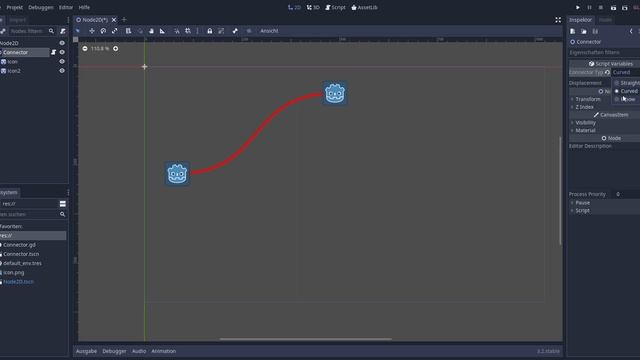
Task: Open the Ausgabe bottom panel
Action: coord(86,351)
